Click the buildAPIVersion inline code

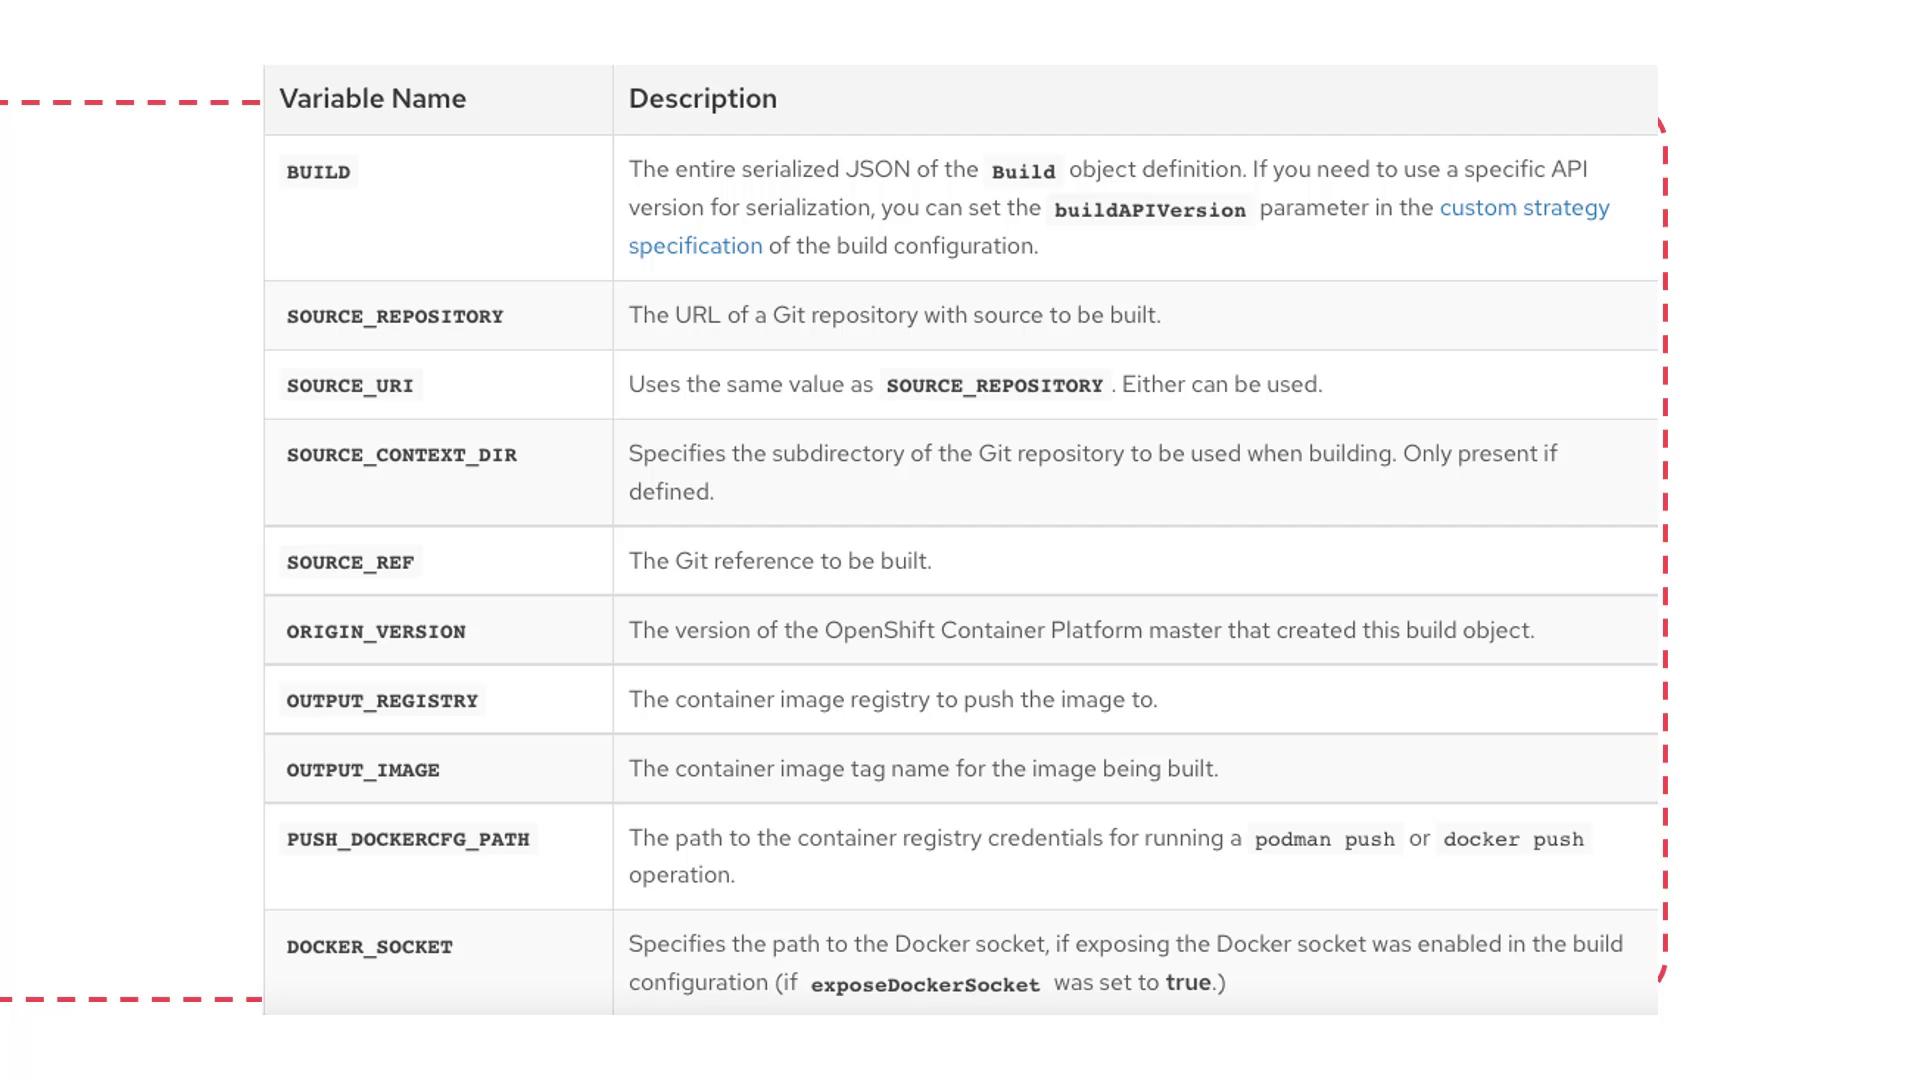click(x=1149, y=210)
